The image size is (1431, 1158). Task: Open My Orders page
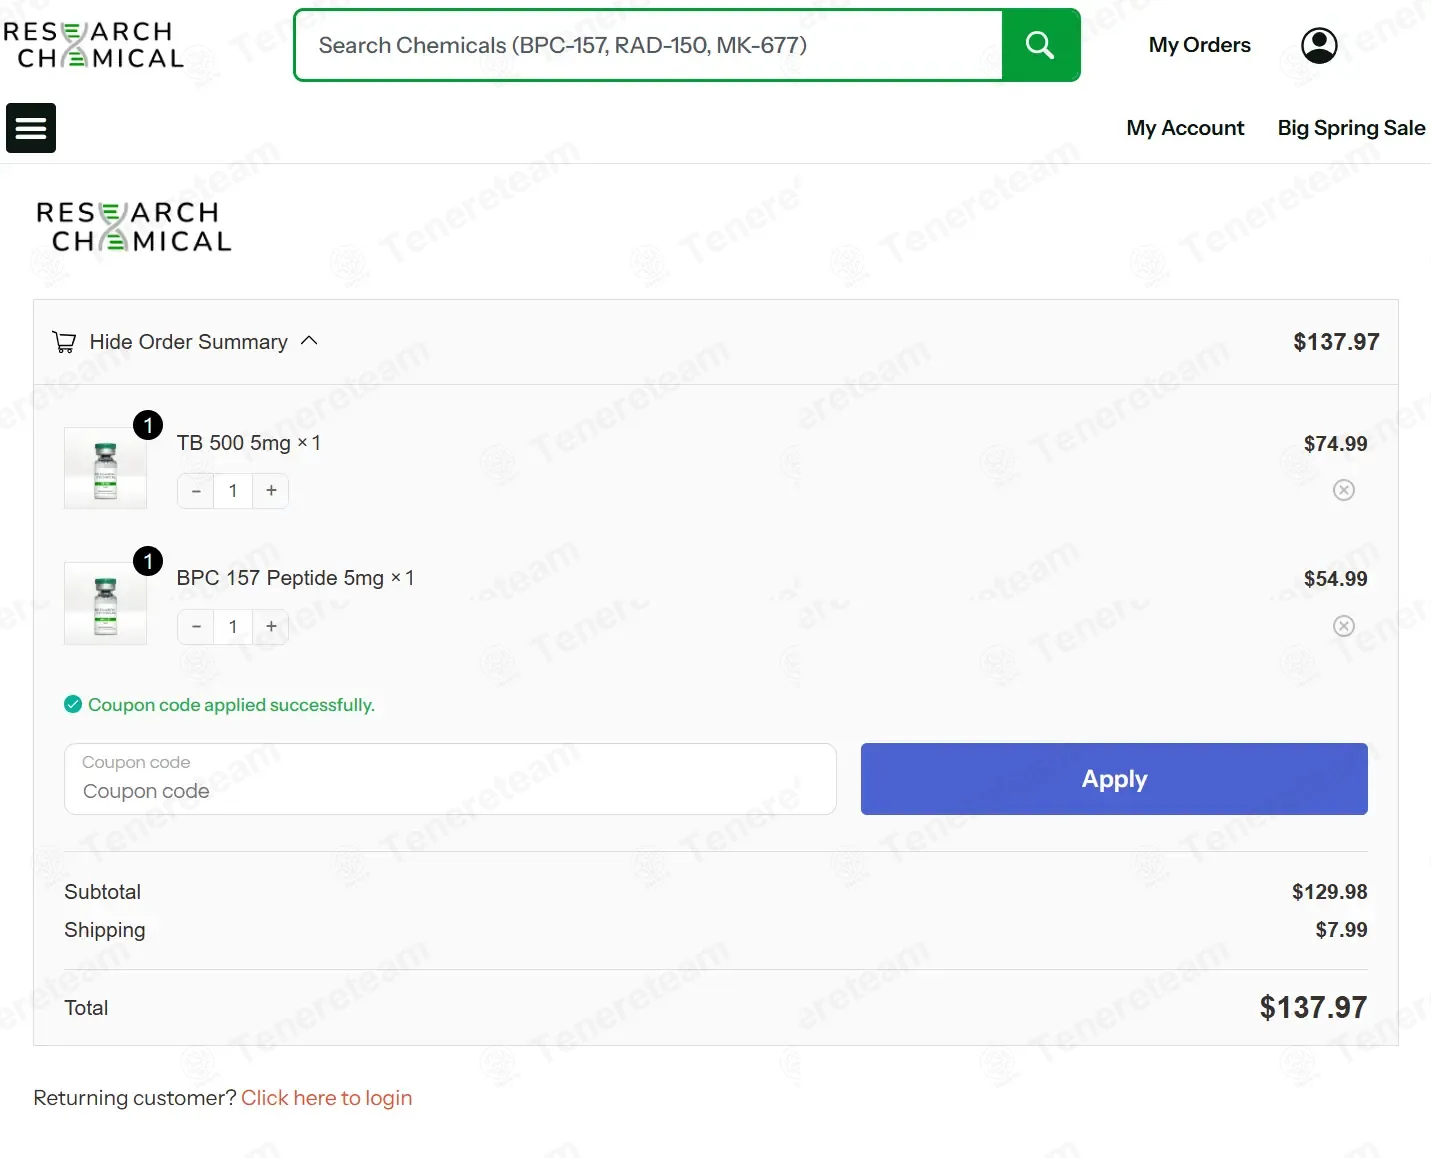[1199, 45]
